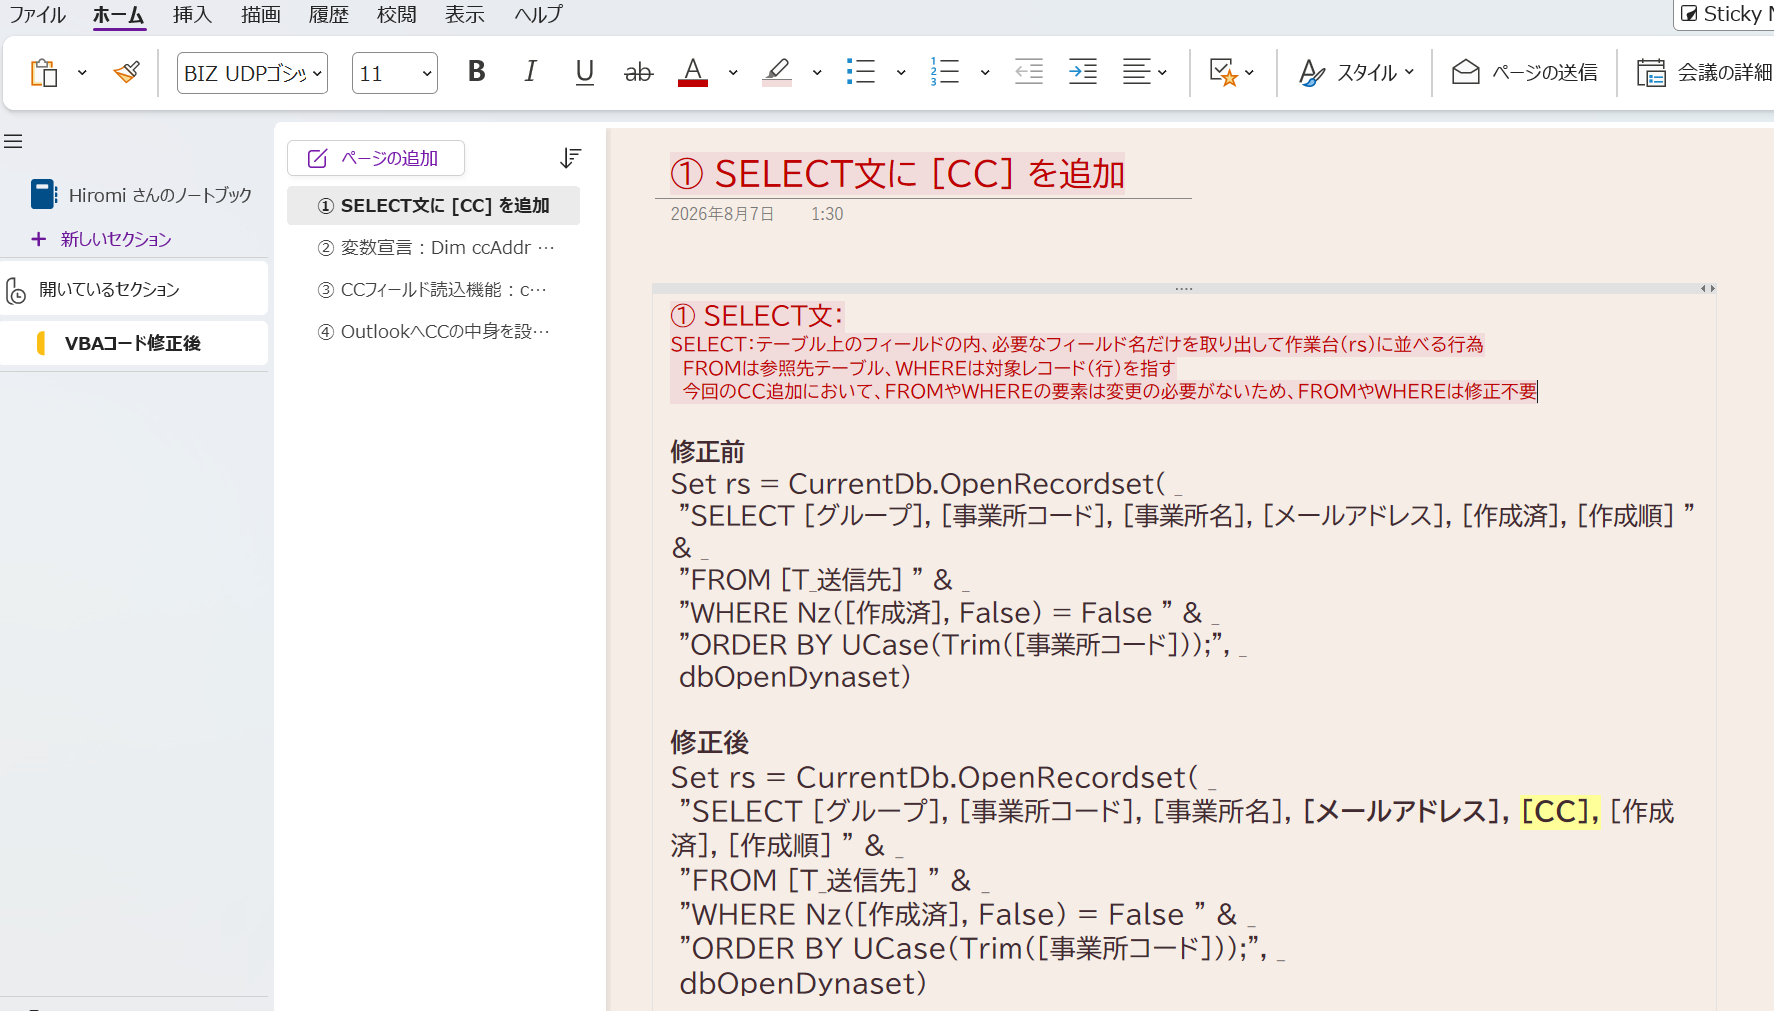
Task: Click the bulleted list icon
Action: (861, 72)
